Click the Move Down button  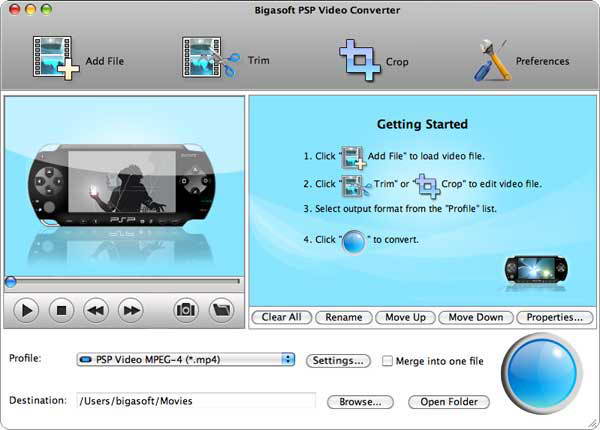476,317
